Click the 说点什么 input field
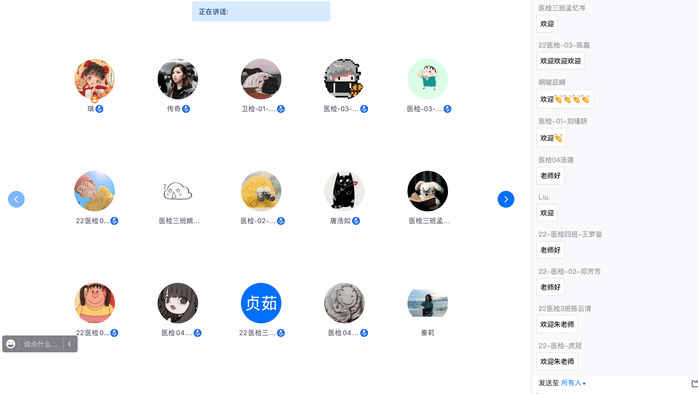This screenshot has width=698, height=394. click(41, 344)
